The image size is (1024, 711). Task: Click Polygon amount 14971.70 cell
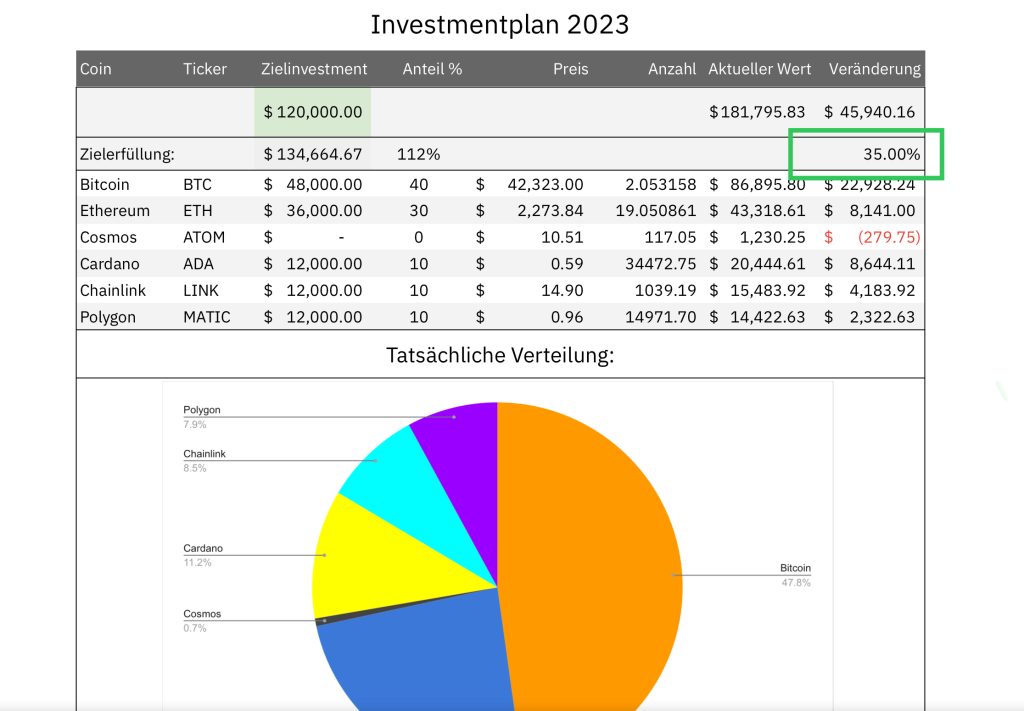point(660,317)
